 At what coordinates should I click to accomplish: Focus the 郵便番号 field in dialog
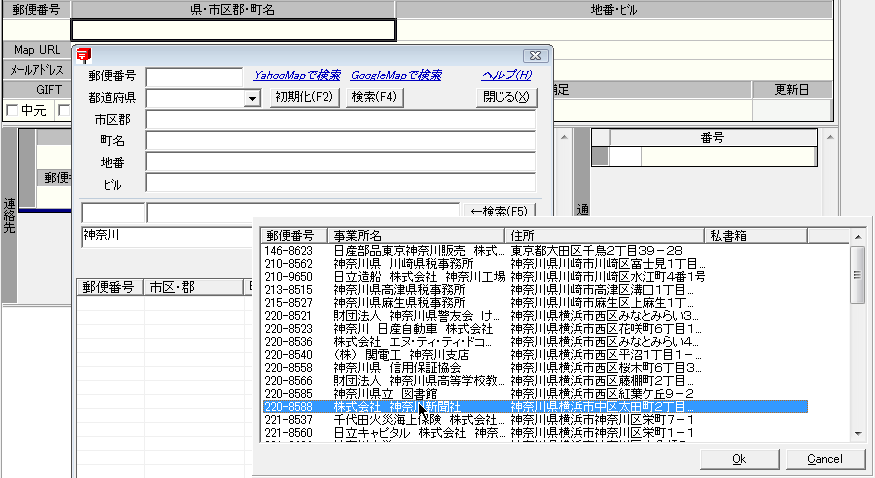pos(194,76)
